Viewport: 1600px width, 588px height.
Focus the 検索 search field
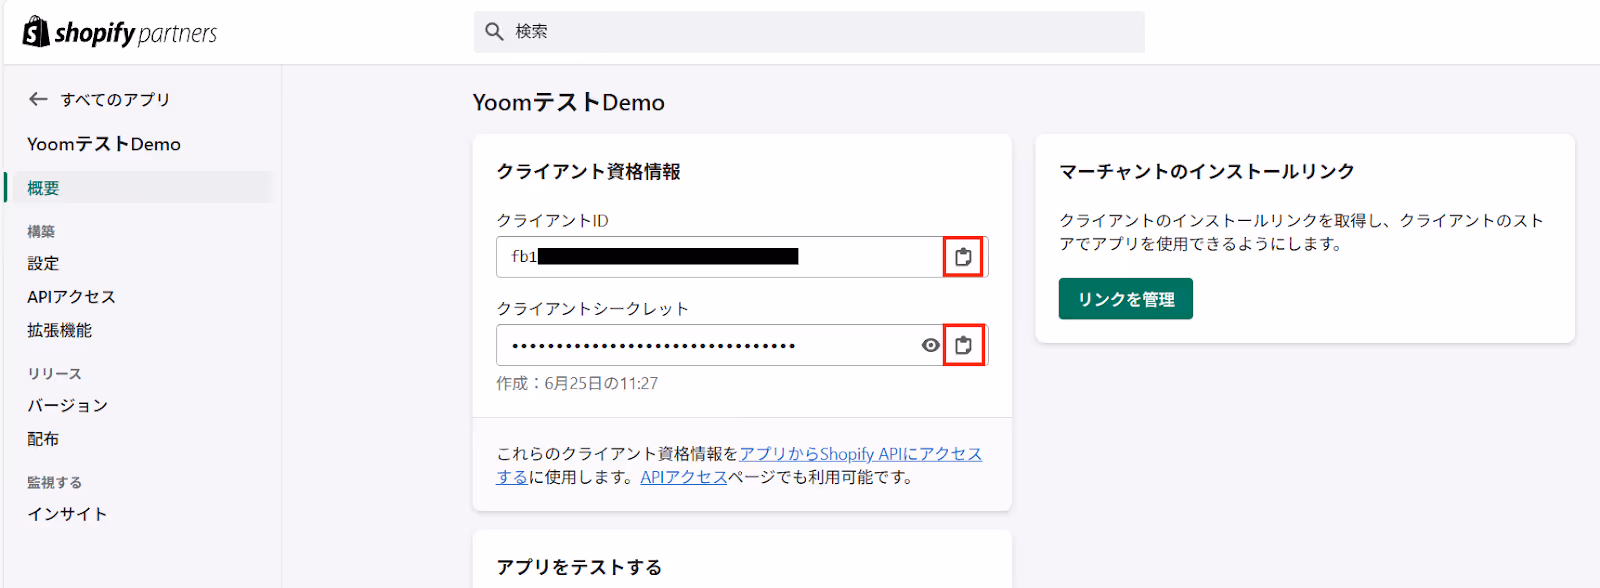tap(809, 32)
